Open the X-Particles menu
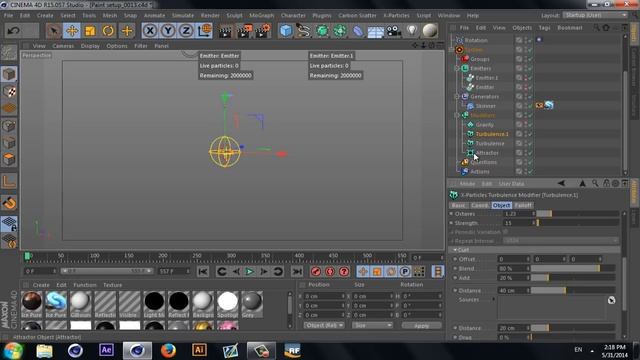The image size is (640, 360). pos(396,16)
